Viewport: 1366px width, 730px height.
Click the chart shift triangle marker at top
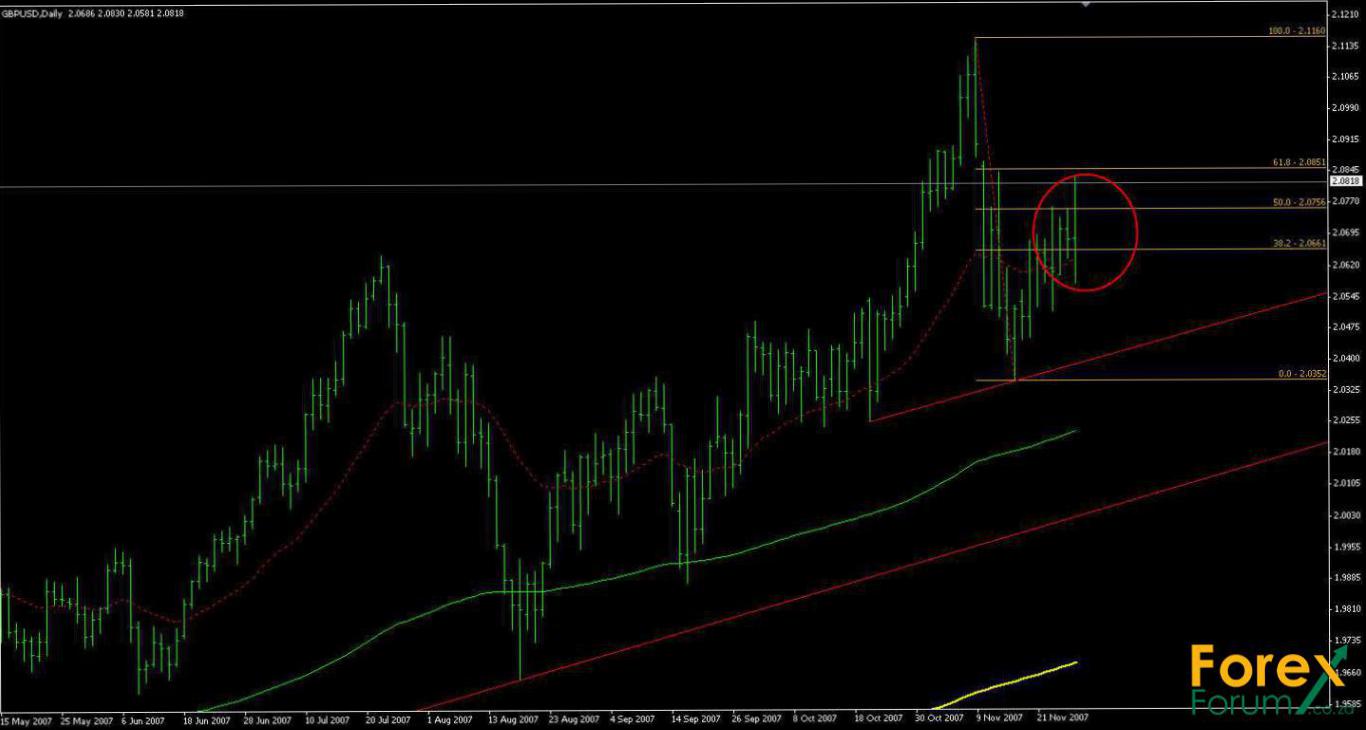coord(1086,5)
